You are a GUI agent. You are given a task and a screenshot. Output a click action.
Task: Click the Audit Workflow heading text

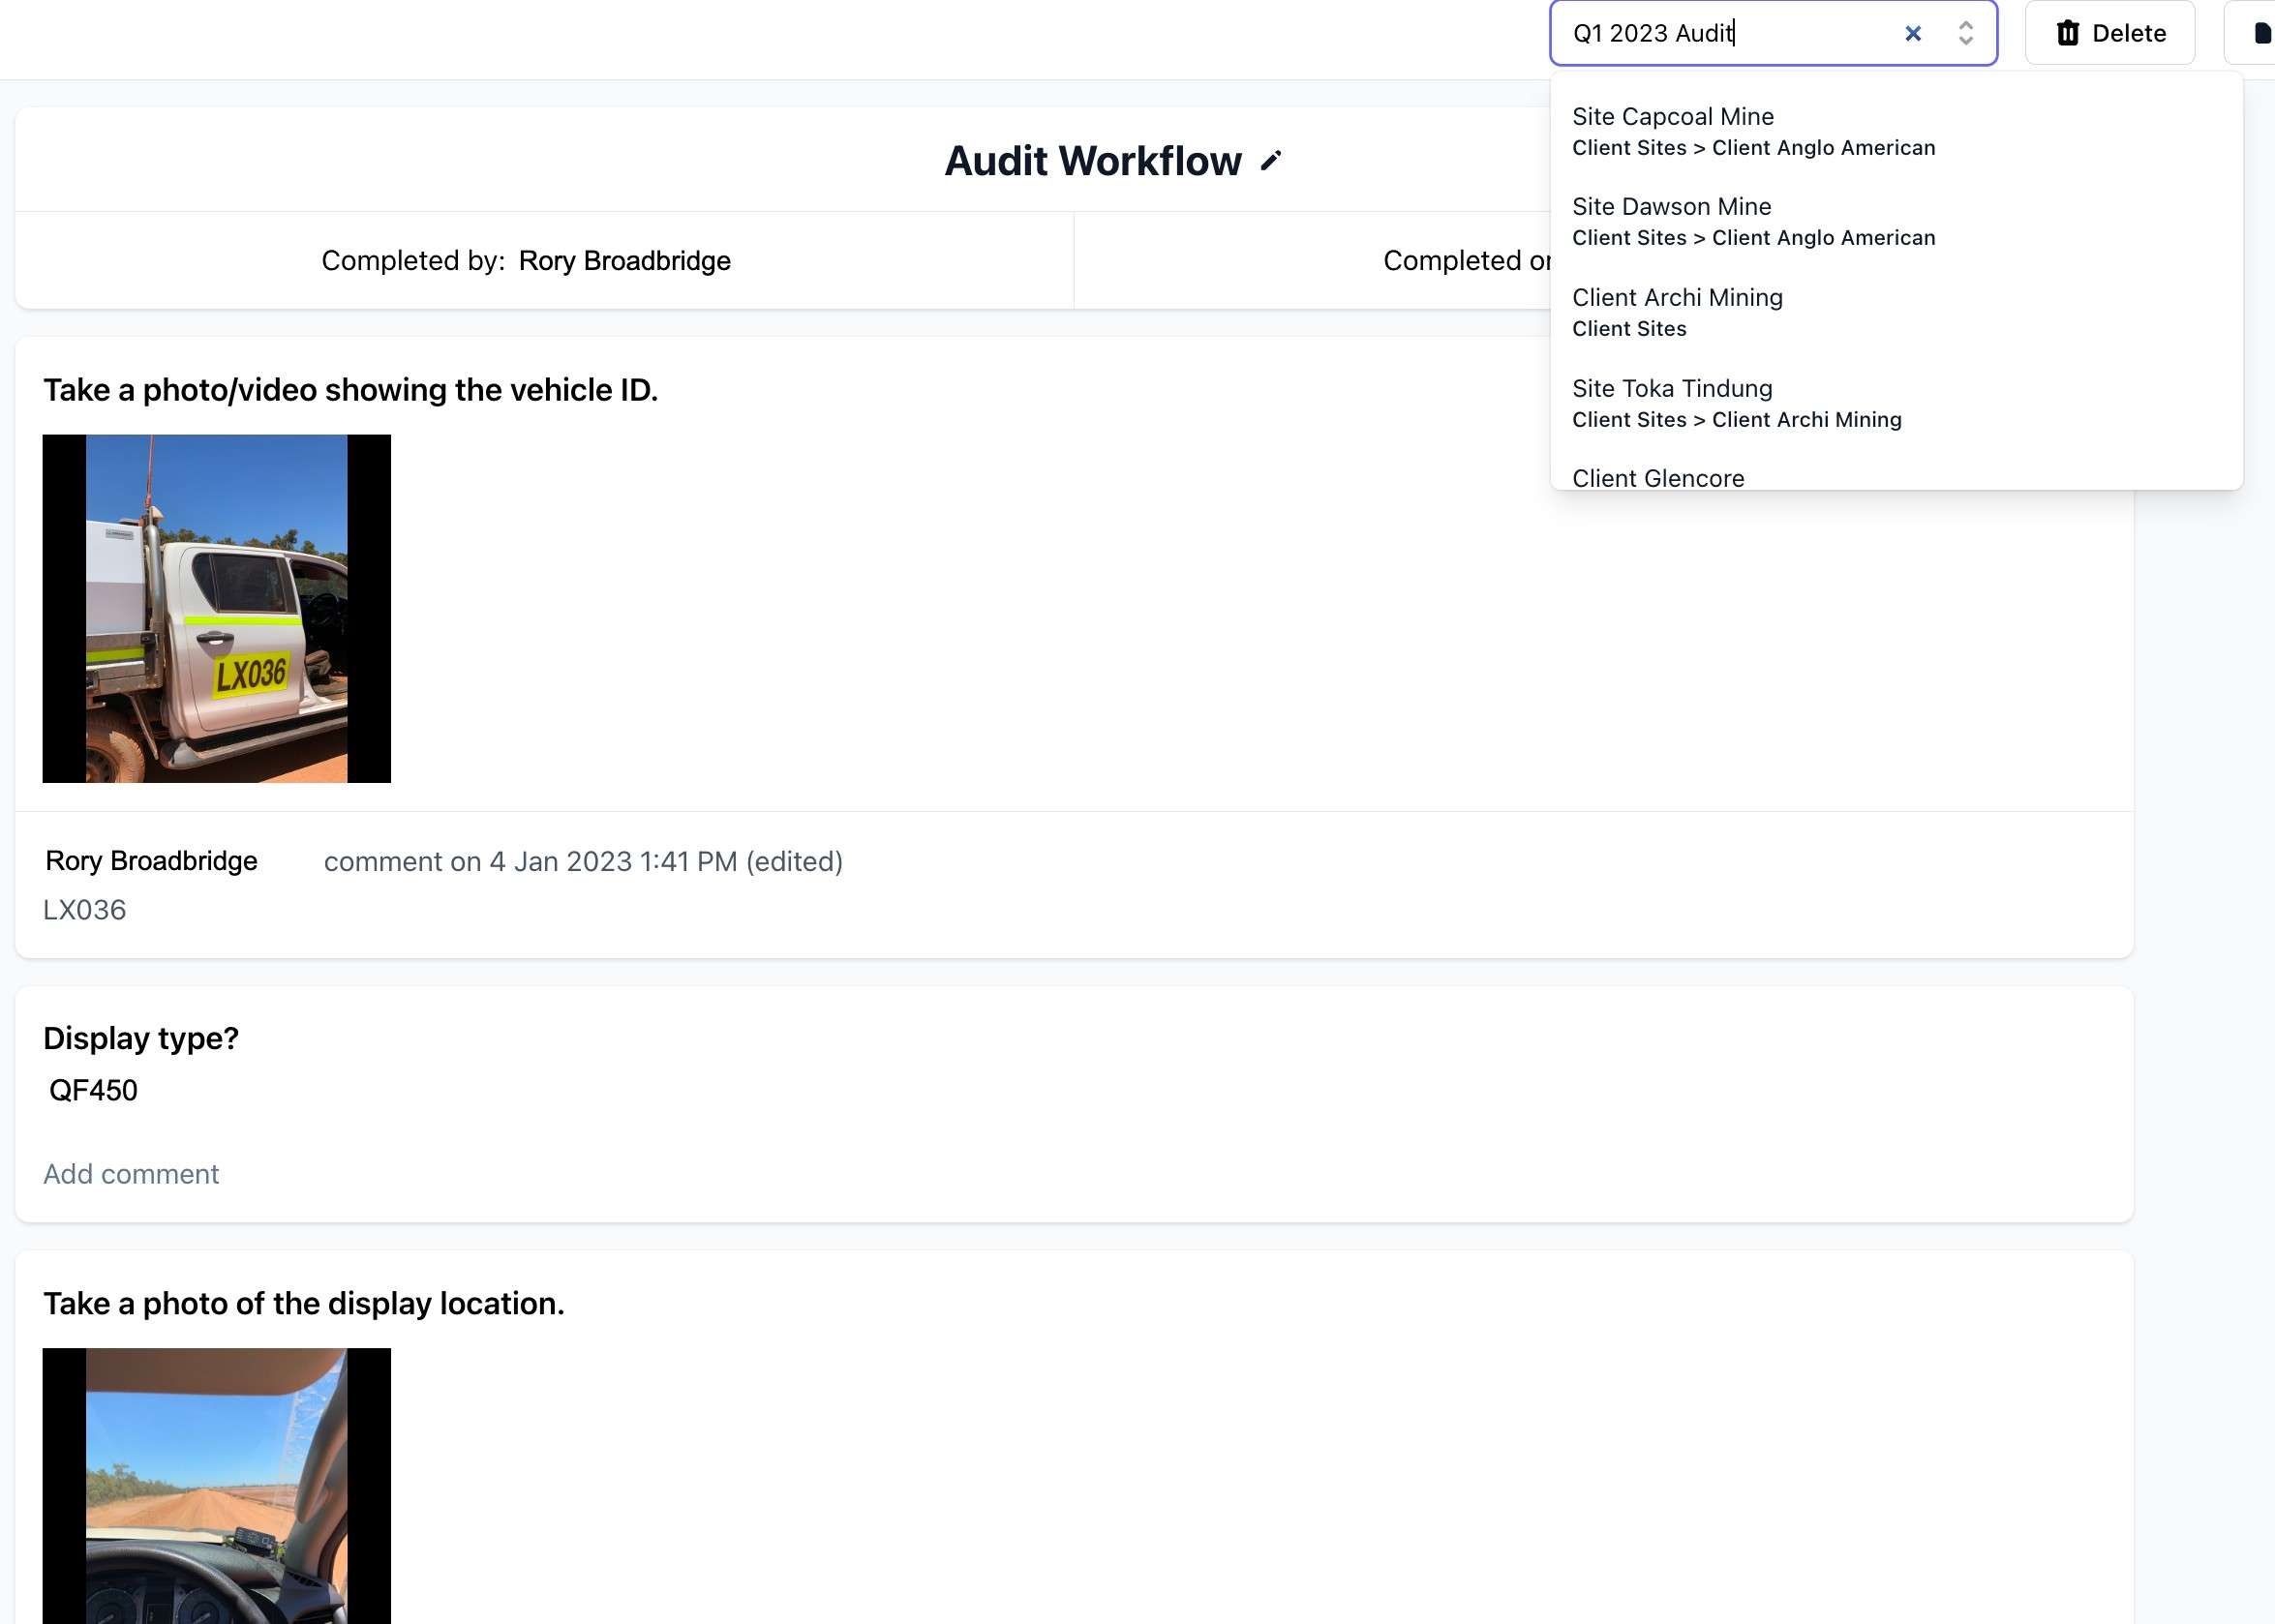pyautogui.click(x=1092, y=161)
